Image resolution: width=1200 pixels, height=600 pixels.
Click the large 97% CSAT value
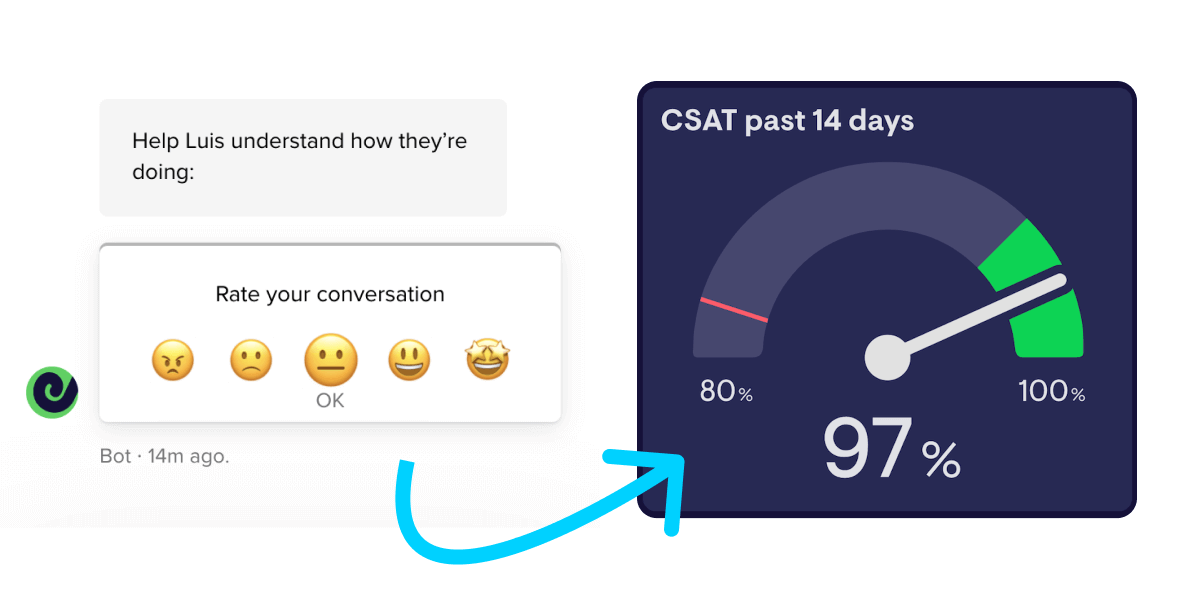(890, 450)
